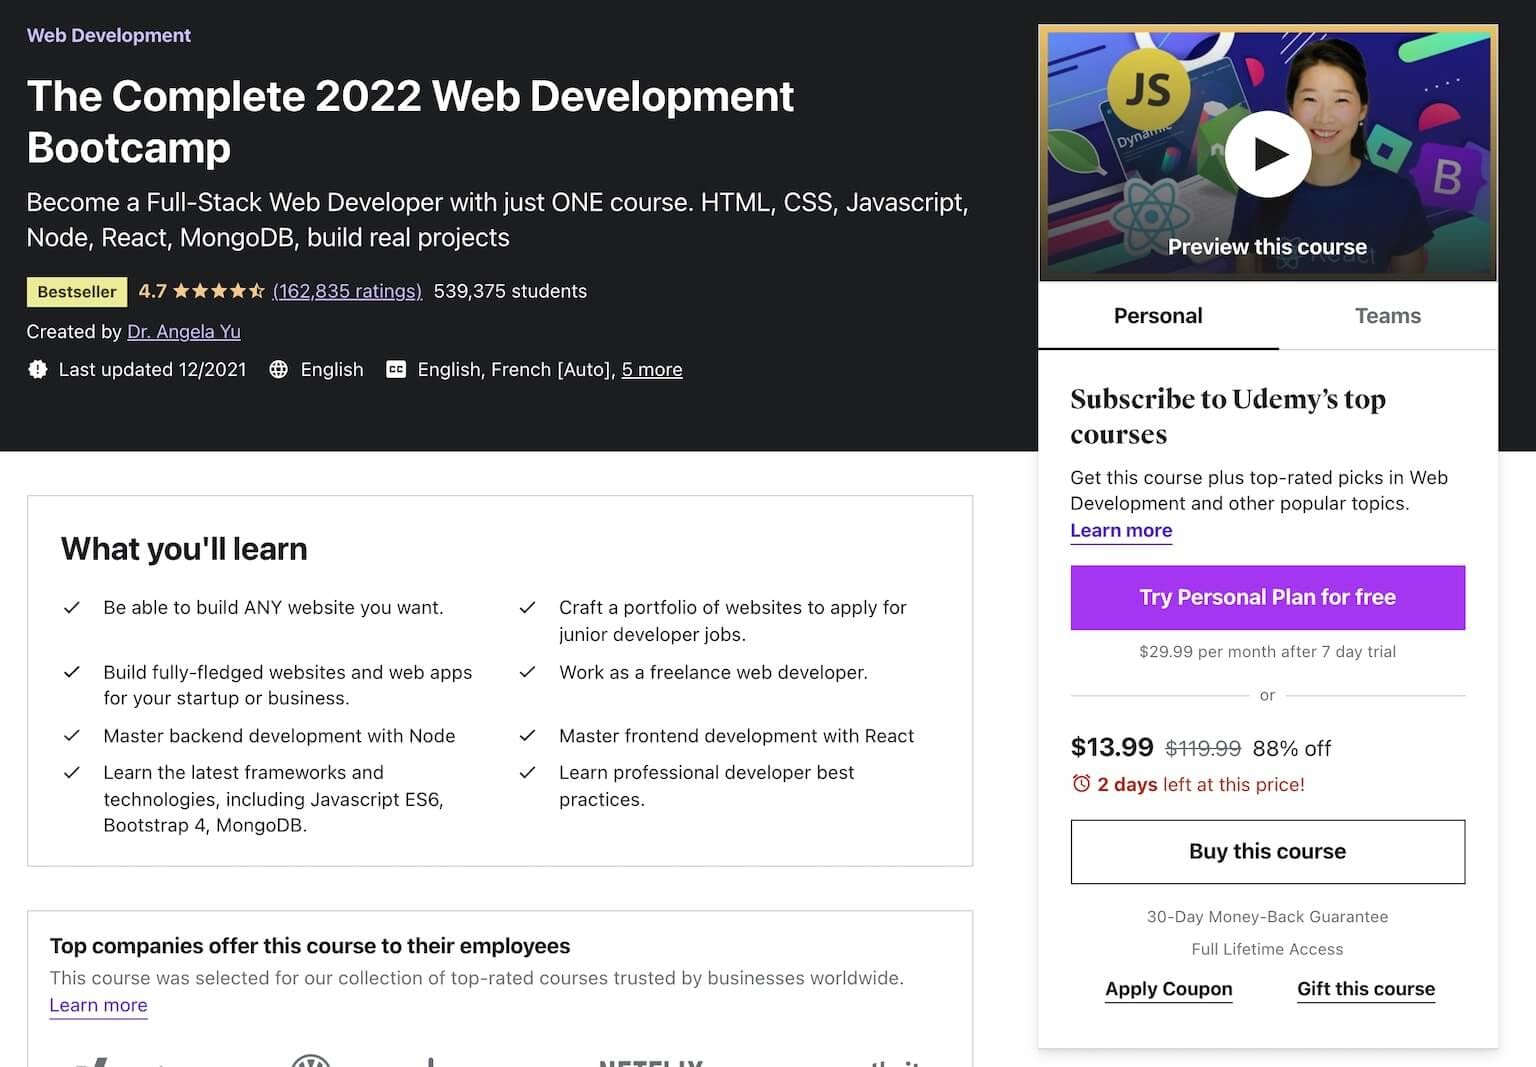Switch to the Teams tab

tap(1387, 316)
